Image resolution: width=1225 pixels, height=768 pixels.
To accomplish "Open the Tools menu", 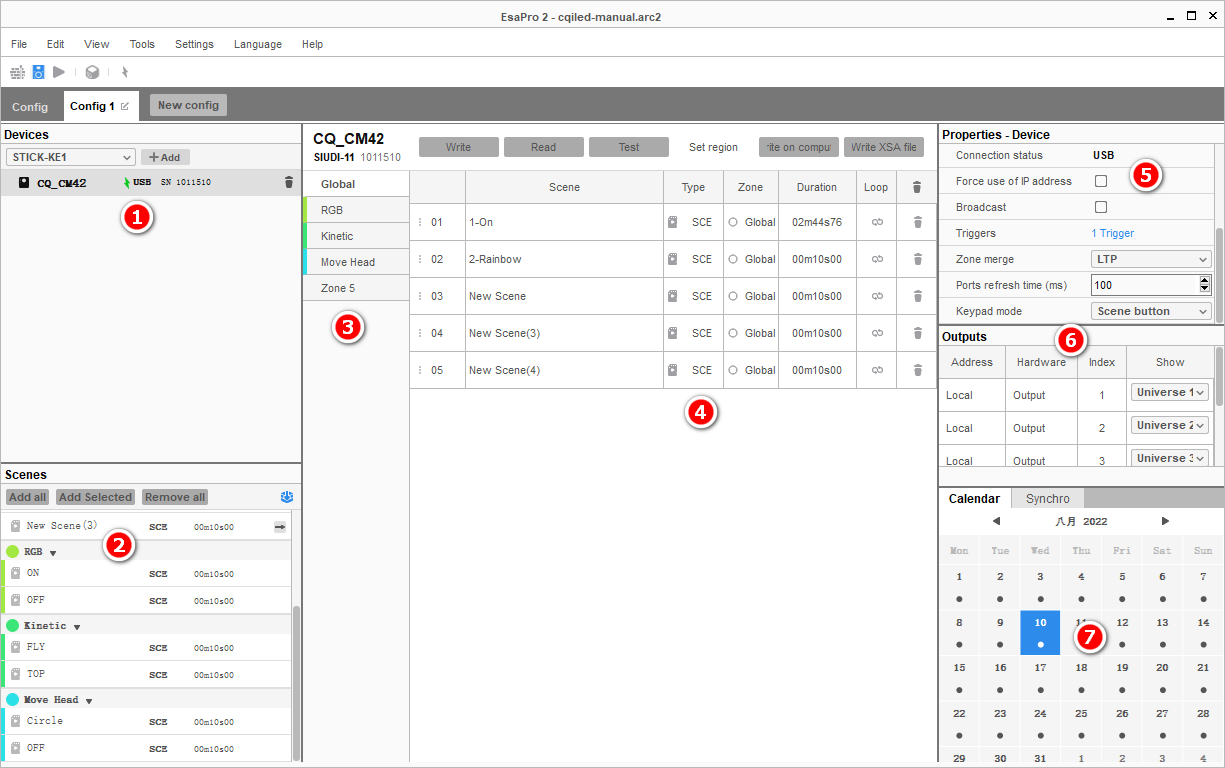I will point(142,44).
